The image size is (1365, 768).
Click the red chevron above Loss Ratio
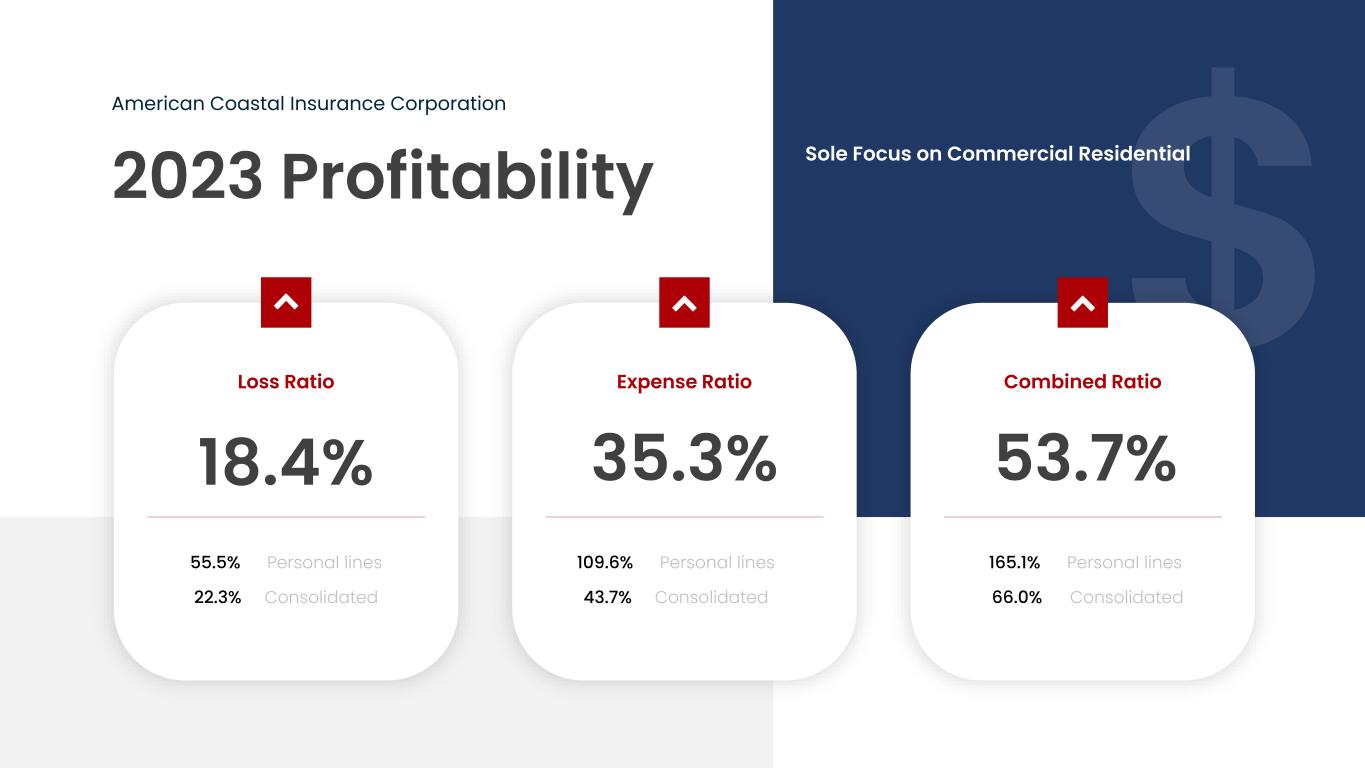(x=286, y=302)
